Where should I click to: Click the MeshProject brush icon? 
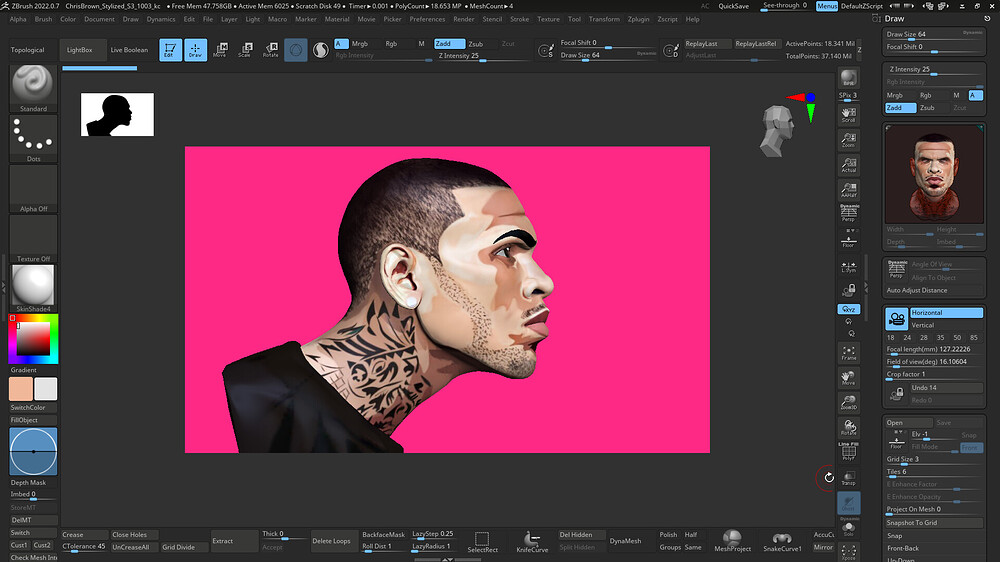732,541
